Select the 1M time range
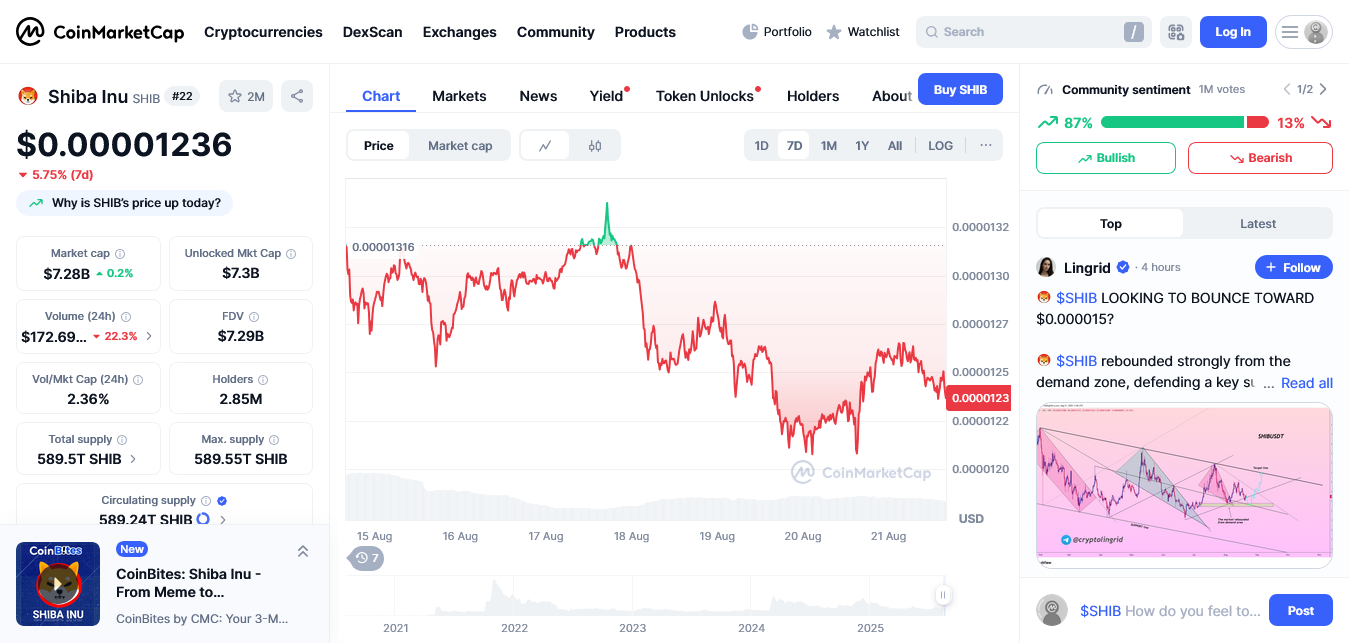This screenshot has height=643, width=1349. point(829,146)
